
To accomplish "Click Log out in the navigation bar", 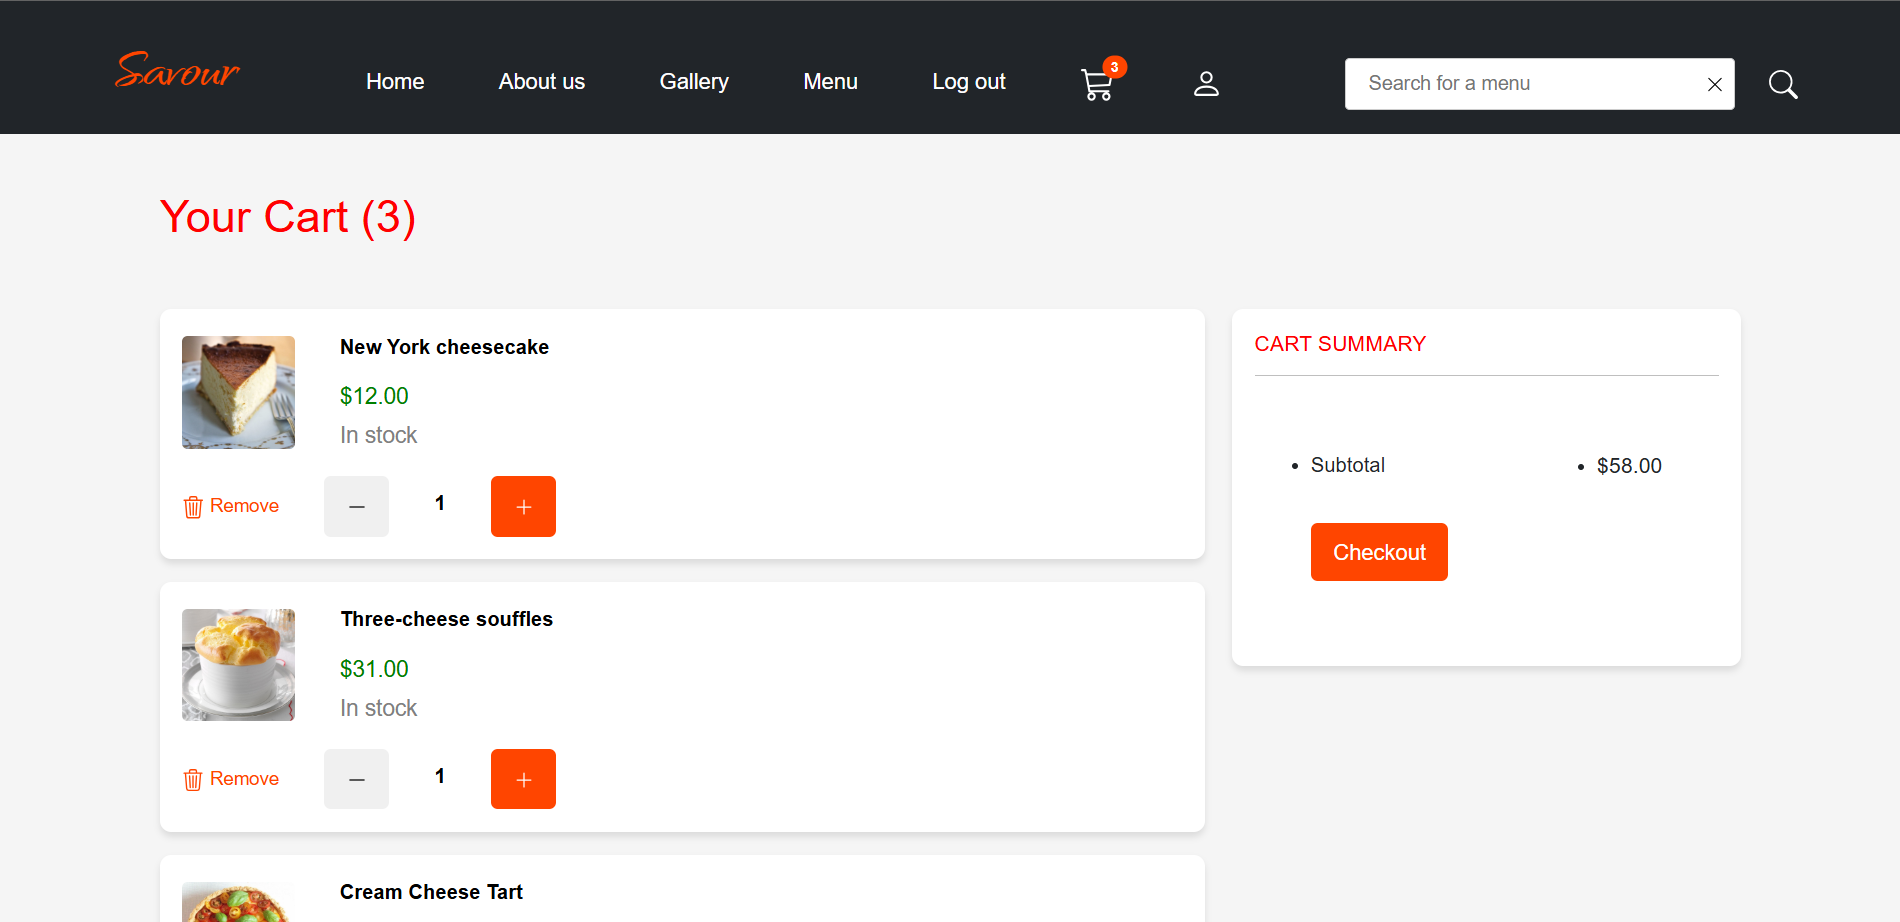I will [x=968, y=82].
